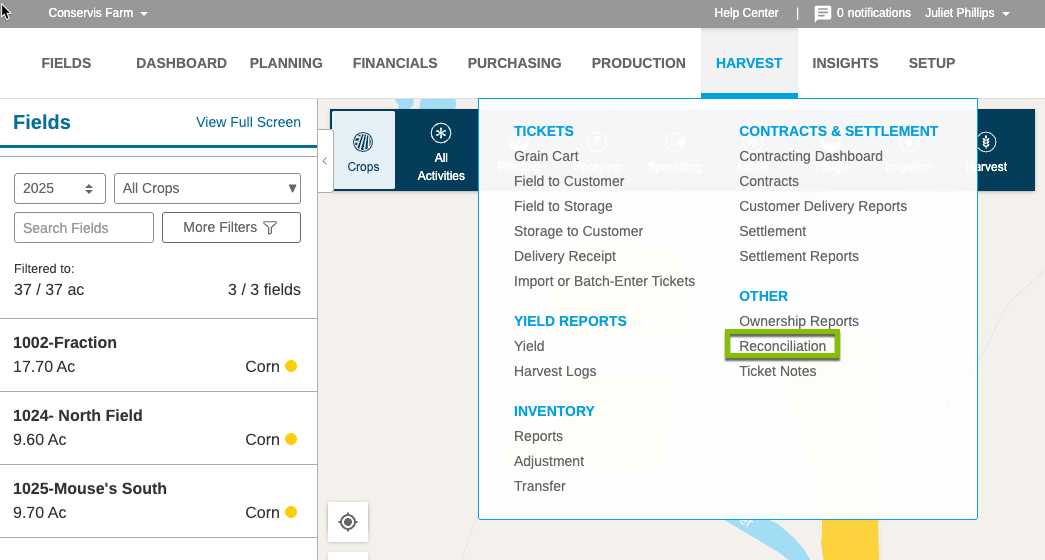The height and width of the screenshot is (560, 1045).
Task: Expand the All Crops dropdown
Action: (x=207, y=188)
